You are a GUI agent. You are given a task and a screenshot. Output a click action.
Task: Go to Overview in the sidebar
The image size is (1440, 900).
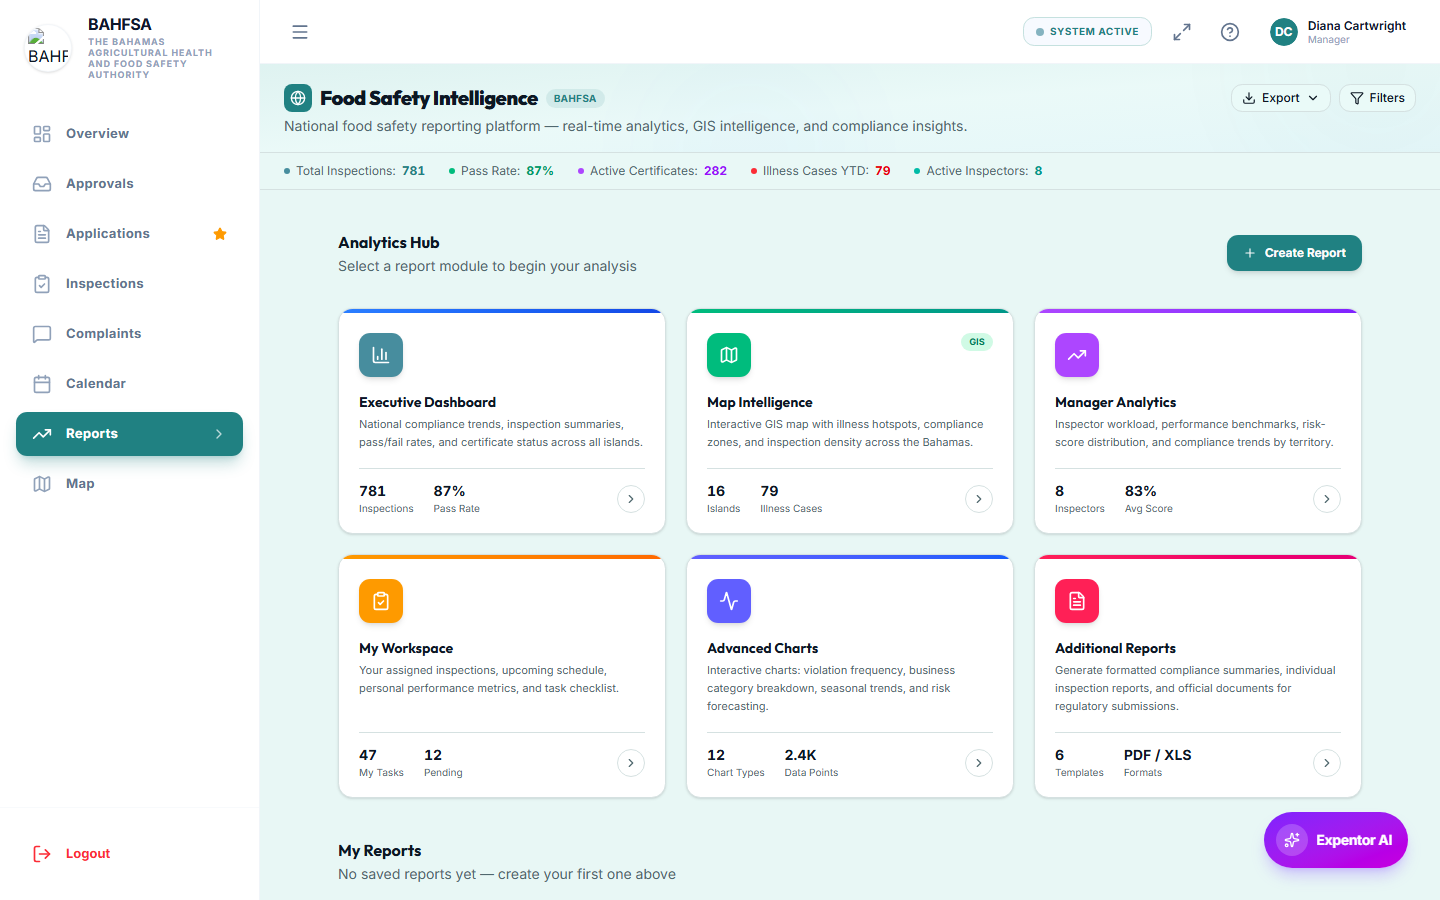[129, 134]
